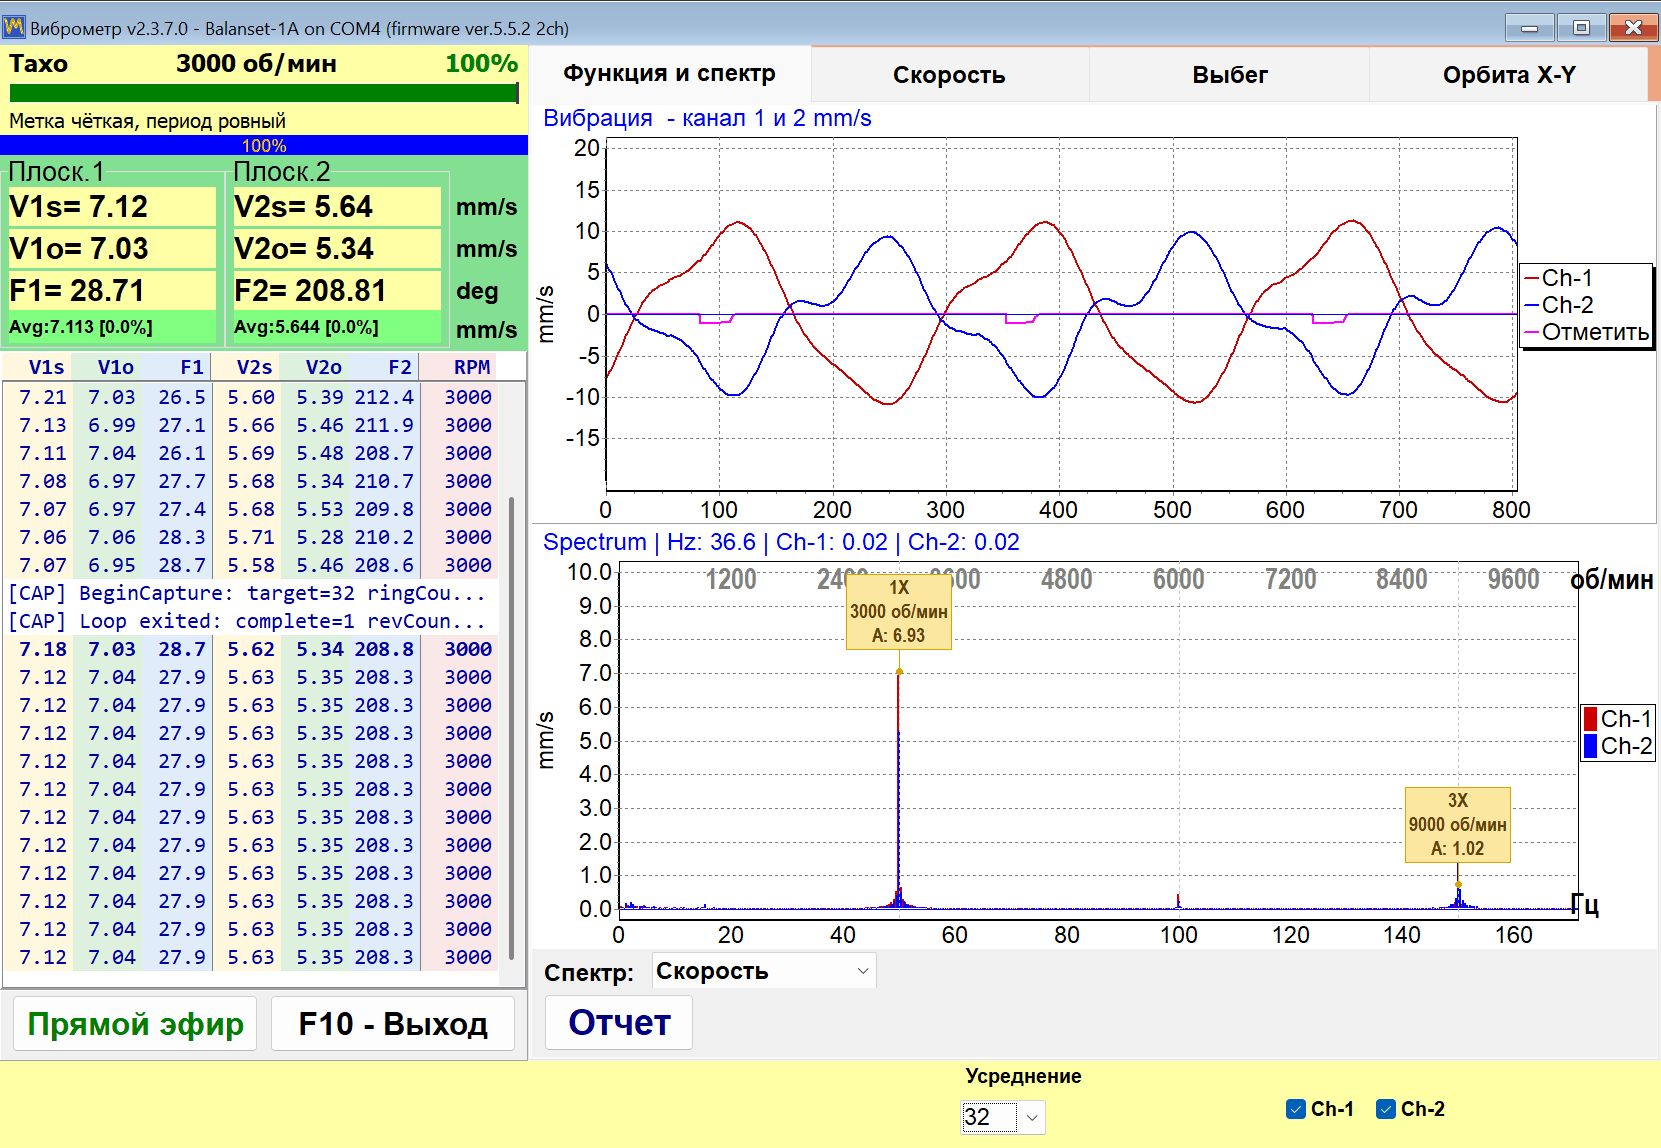Click the [CAP] Loop exited log line

point(247,621)
